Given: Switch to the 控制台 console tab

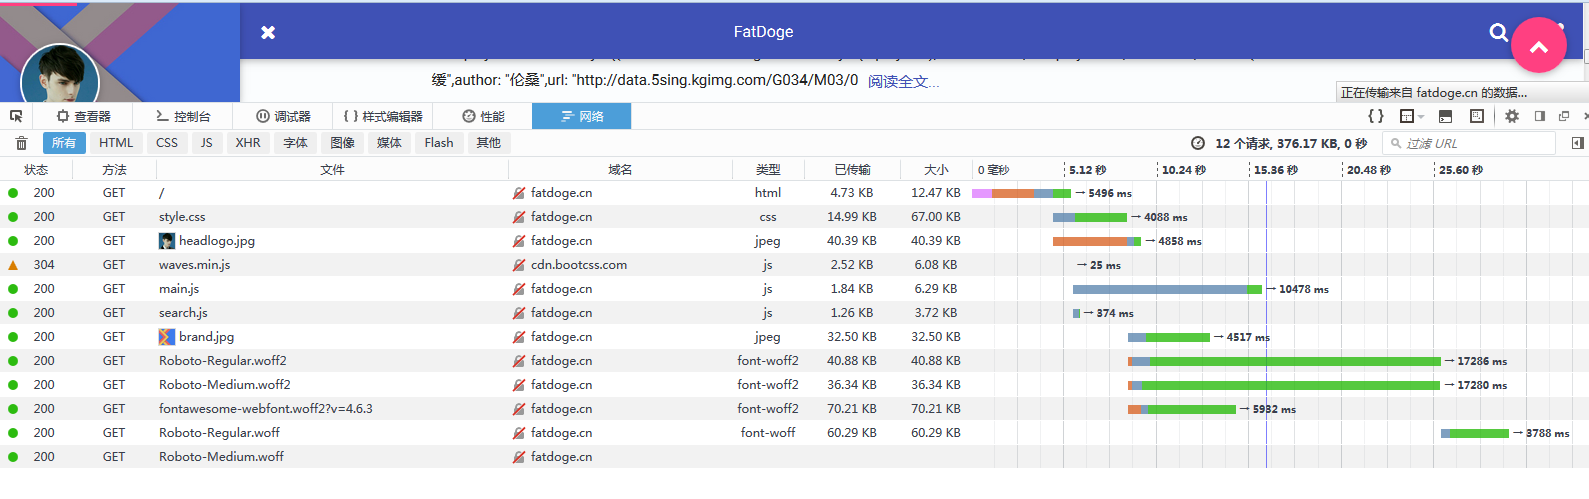Looking at the screenshot, I should [x=183, y=117].
